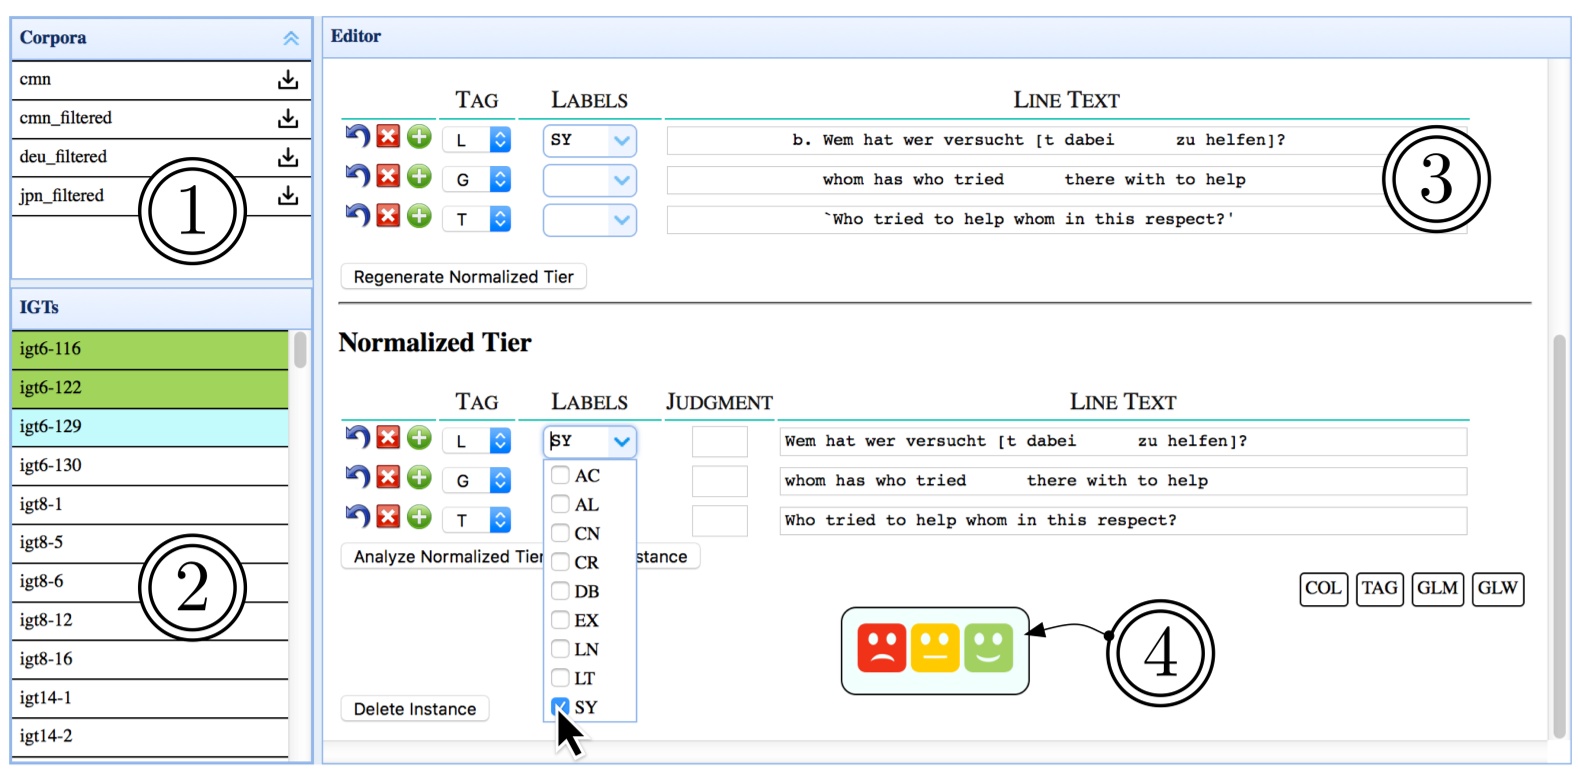This screenshot has height=780, width=1578.
Task: Download the deu_filtered corpus
Action: click(x=288, y=157)
